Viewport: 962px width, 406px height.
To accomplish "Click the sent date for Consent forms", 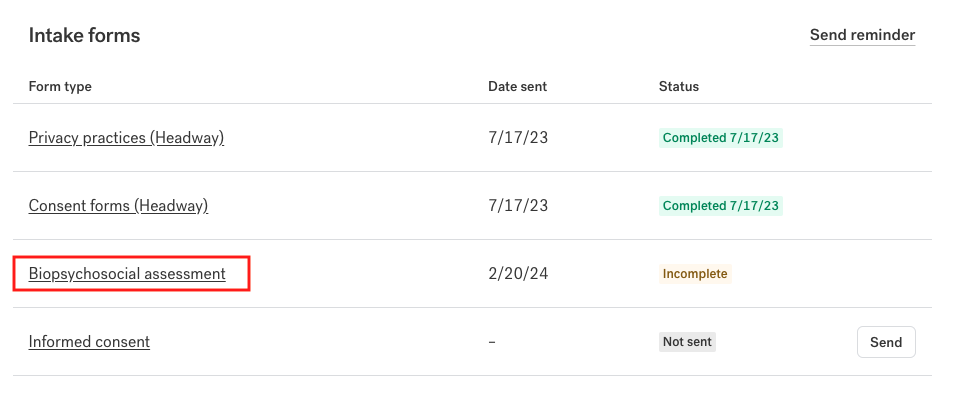I will tap(518, 205).
